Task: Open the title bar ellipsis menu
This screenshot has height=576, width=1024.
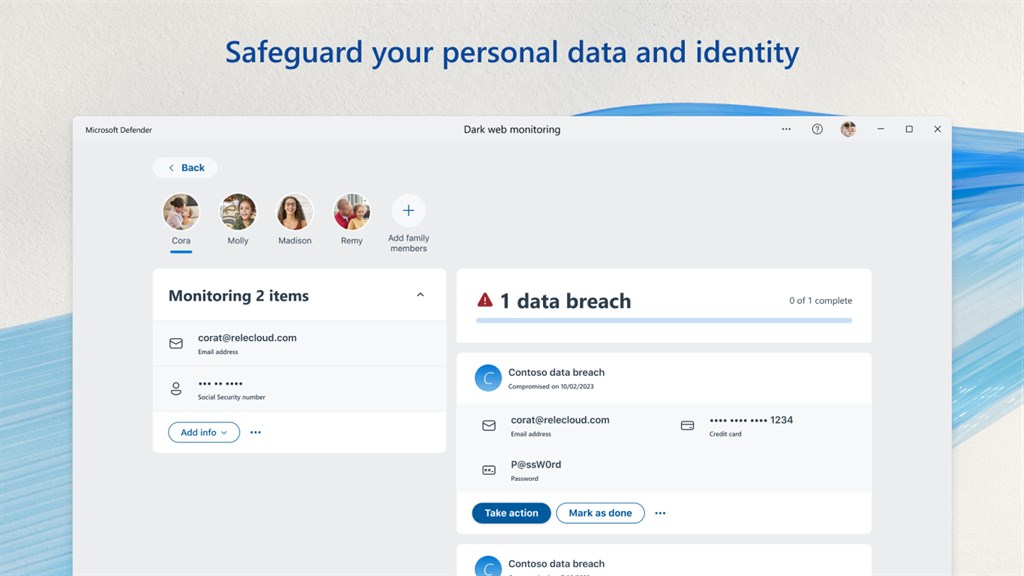Action: pos(786,129)
